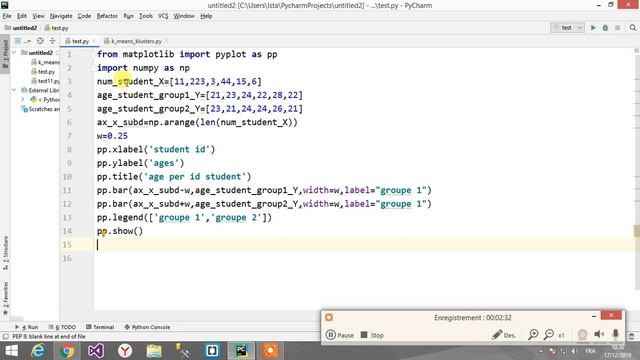Open the Window menu
Image resolution: width=640 pixels, height=360 pixels.
click(184, 16)
